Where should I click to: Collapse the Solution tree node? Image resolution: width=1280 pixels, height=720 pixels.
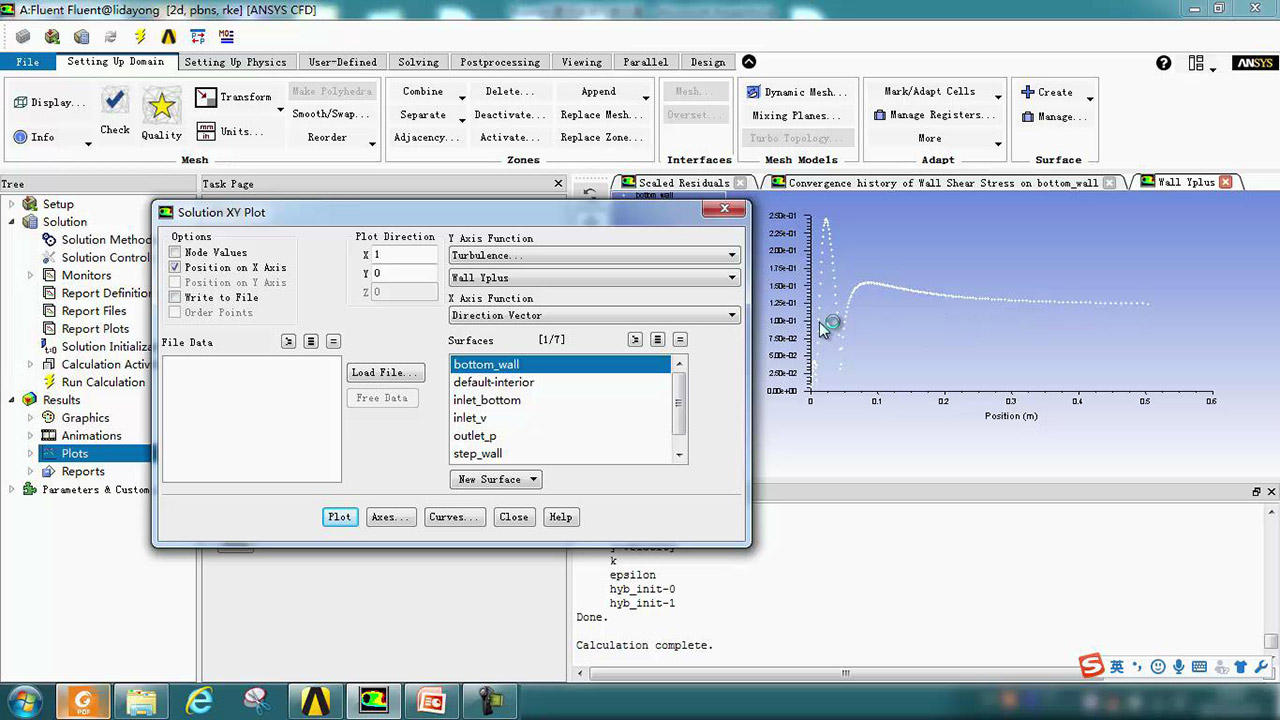13,222
